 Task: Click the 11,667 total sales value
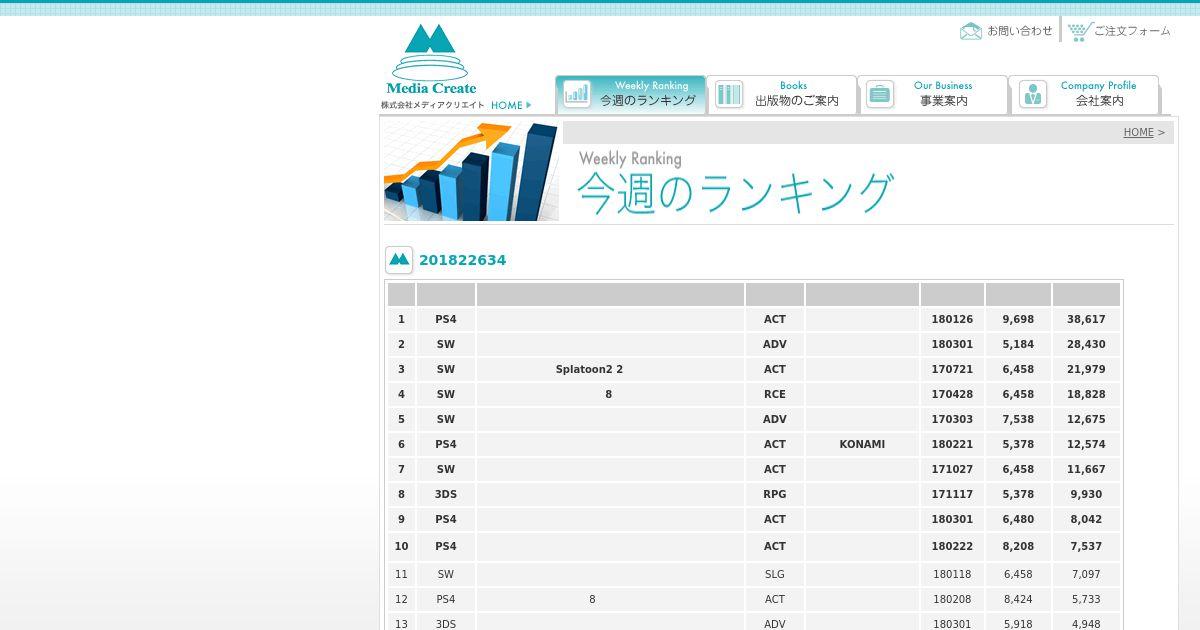pyautogui.click(x=1086, y=469)
